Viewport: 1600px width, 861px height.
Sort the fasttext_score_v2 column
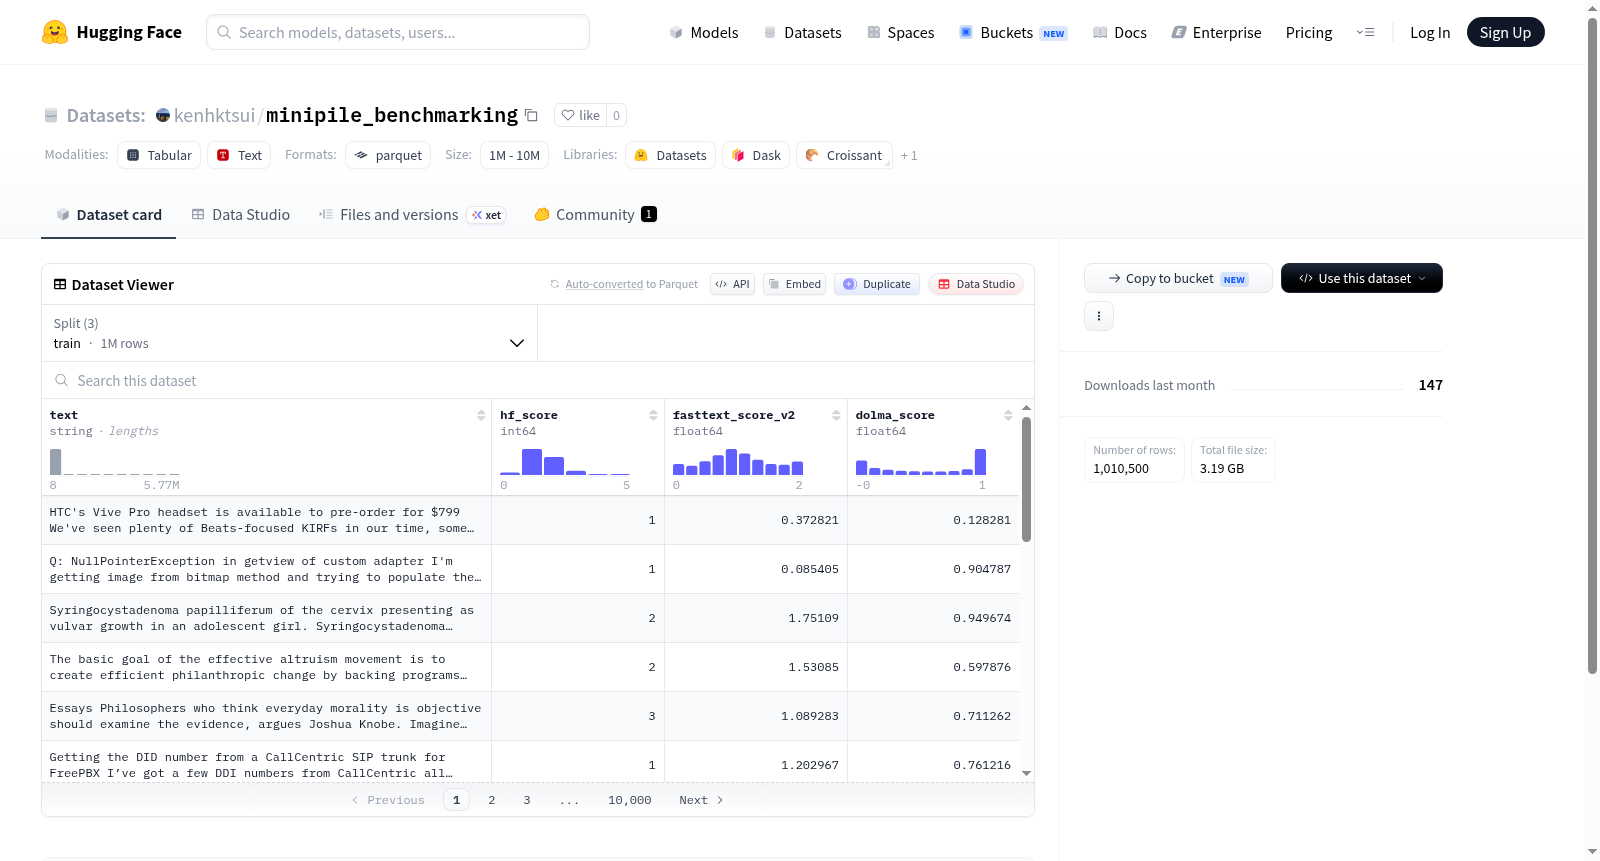point(836,415)
